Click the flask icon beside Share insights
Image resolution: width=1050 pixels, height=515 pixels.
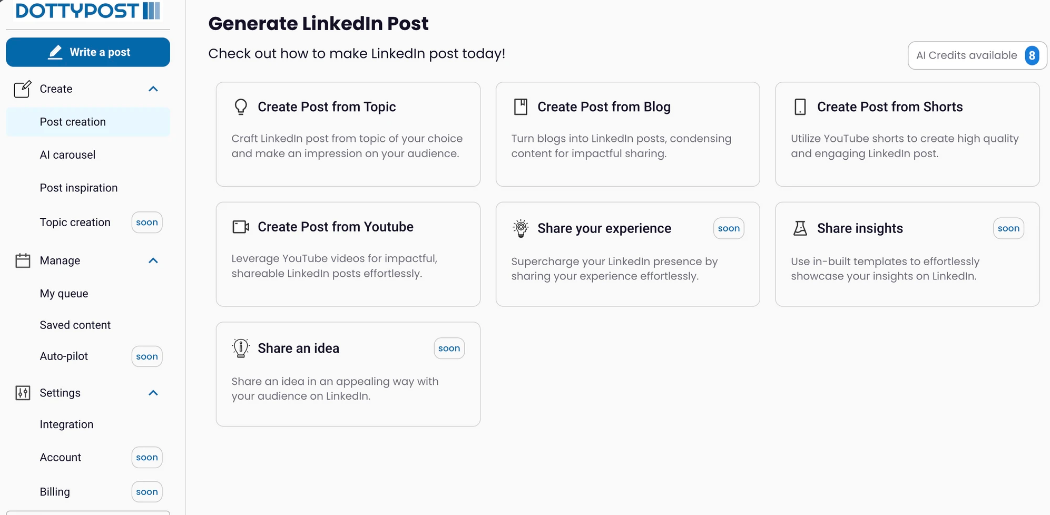(x=800, y=228)
